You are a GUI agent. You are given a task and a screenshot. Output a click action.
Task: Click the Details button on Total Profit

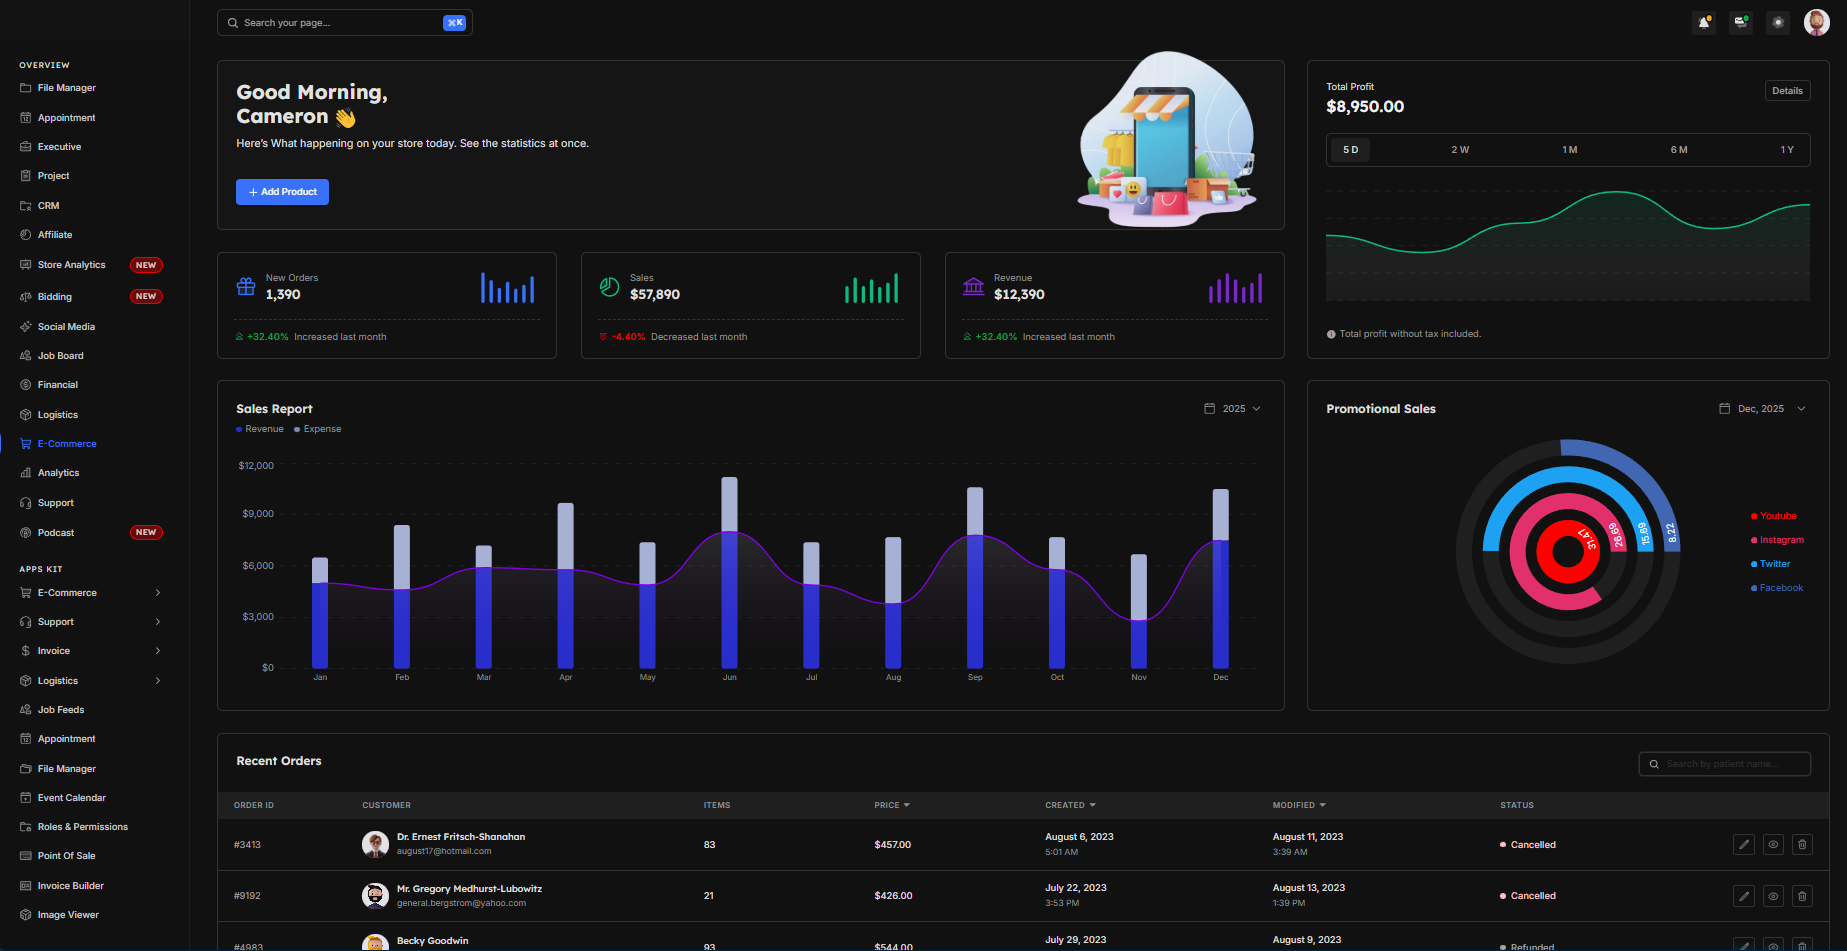click(x=1787, y=91)
